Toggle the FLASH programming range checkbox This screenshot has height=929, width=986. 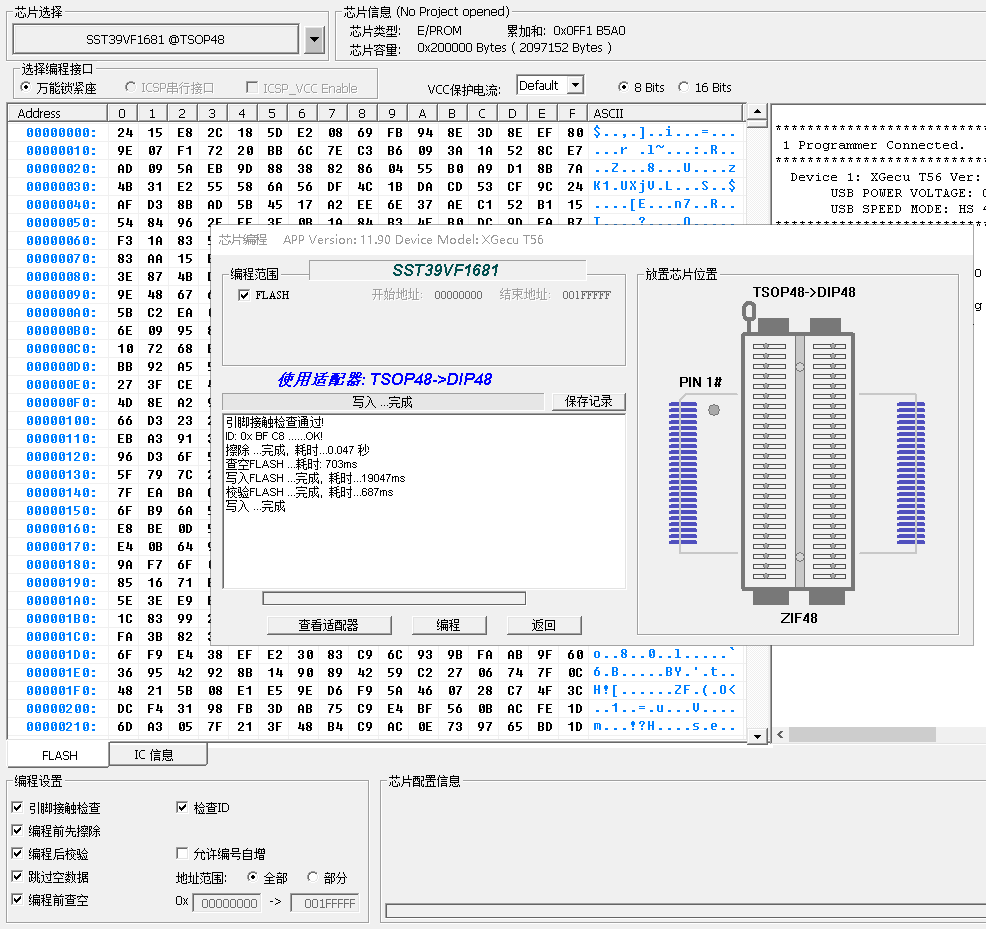(x=244, y=295)
